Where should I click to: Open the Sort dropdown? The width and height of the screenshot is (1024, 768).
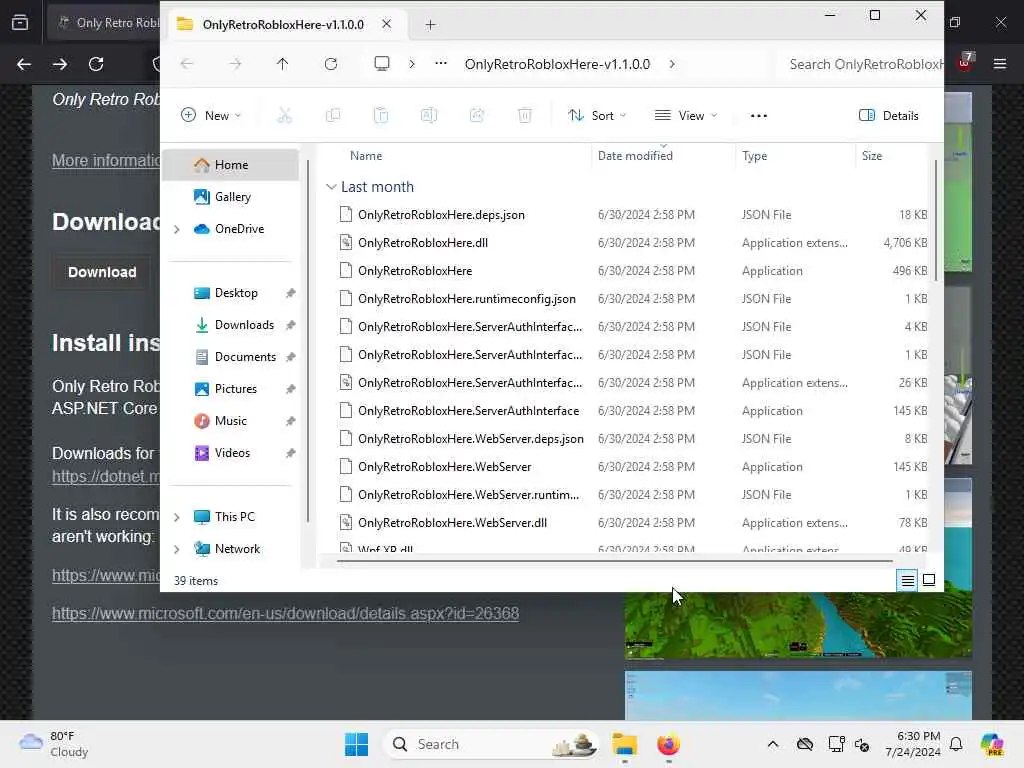597,116
